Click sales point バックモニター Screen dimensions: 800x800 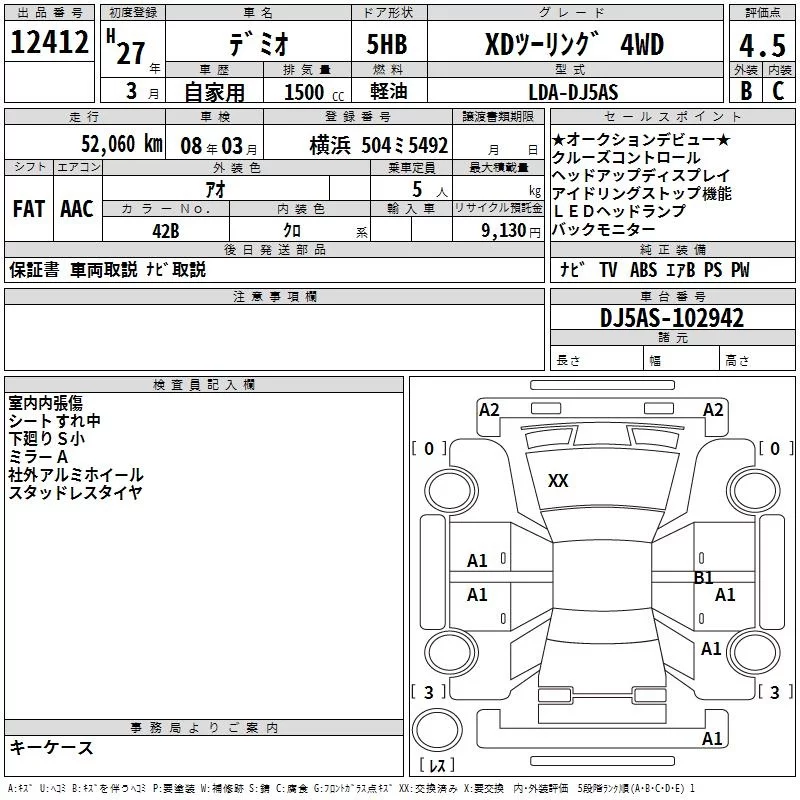point(603,230)
